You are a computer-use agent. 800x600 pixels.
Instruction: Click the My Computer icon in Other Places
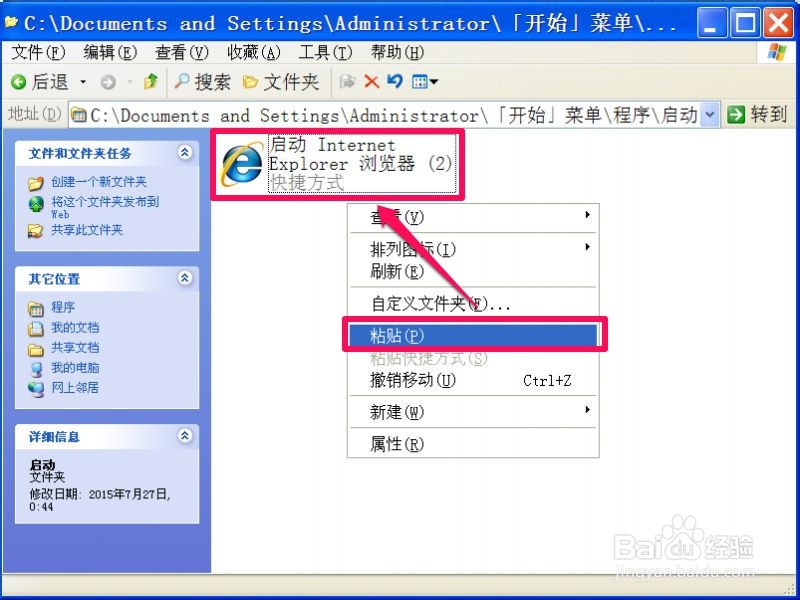pos(36,368)
